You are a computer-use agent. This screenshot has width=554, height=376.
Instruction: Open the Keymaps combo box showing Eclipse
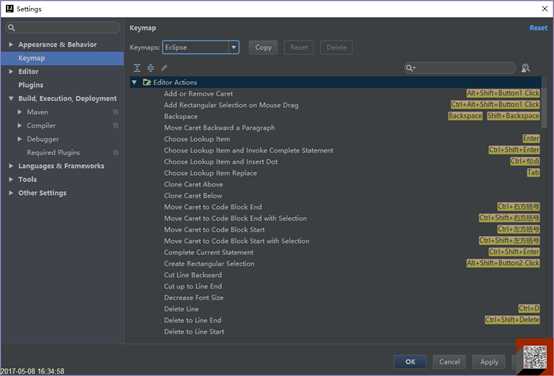click(x=201, y=47)
